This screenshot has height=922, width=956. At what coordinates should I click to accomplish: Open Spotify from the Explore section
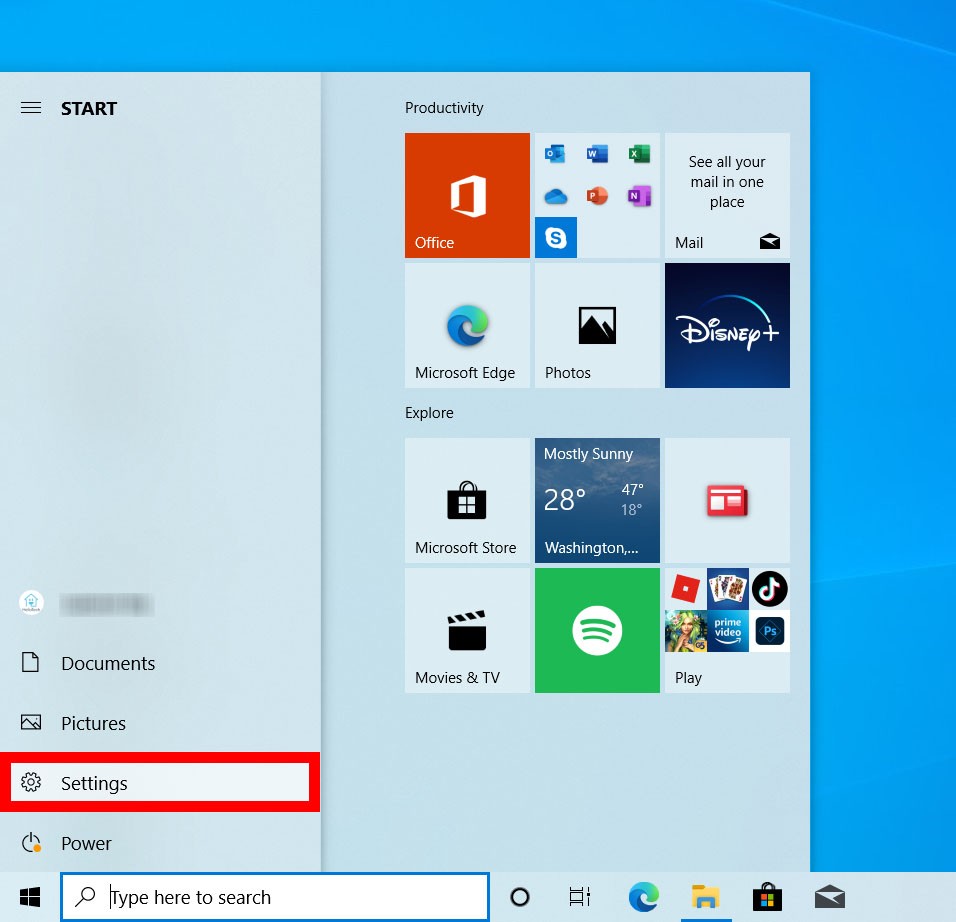[597, 630]
